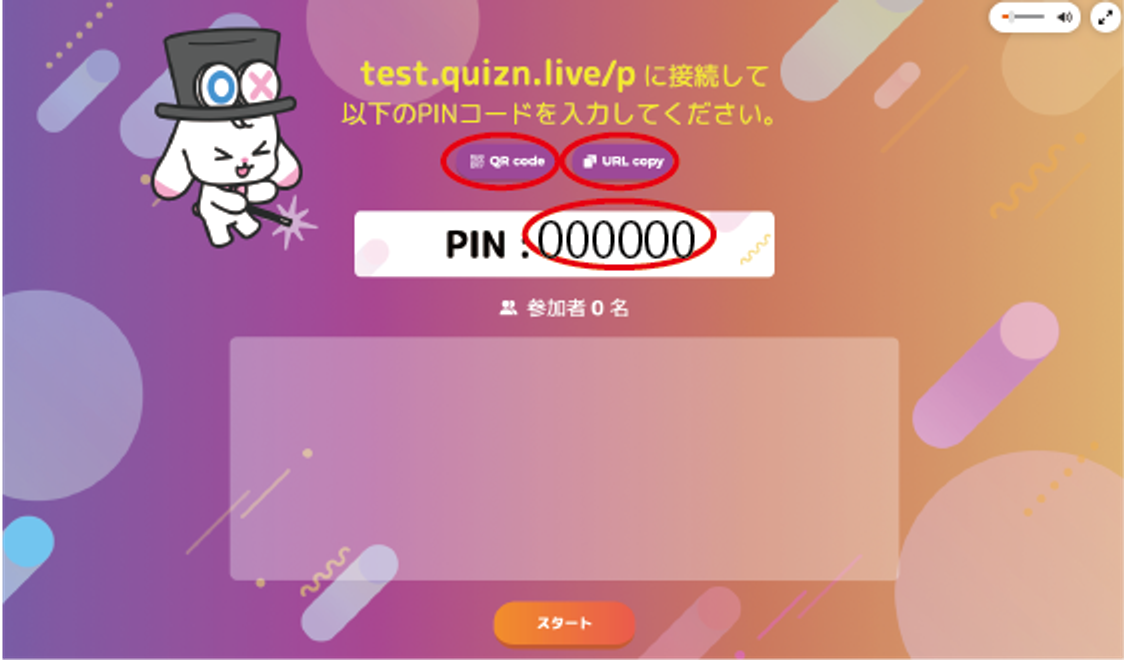This screenshot has width=1124, height=660.
Task: Start the quiz with スタート button
Action: point(564,623)
